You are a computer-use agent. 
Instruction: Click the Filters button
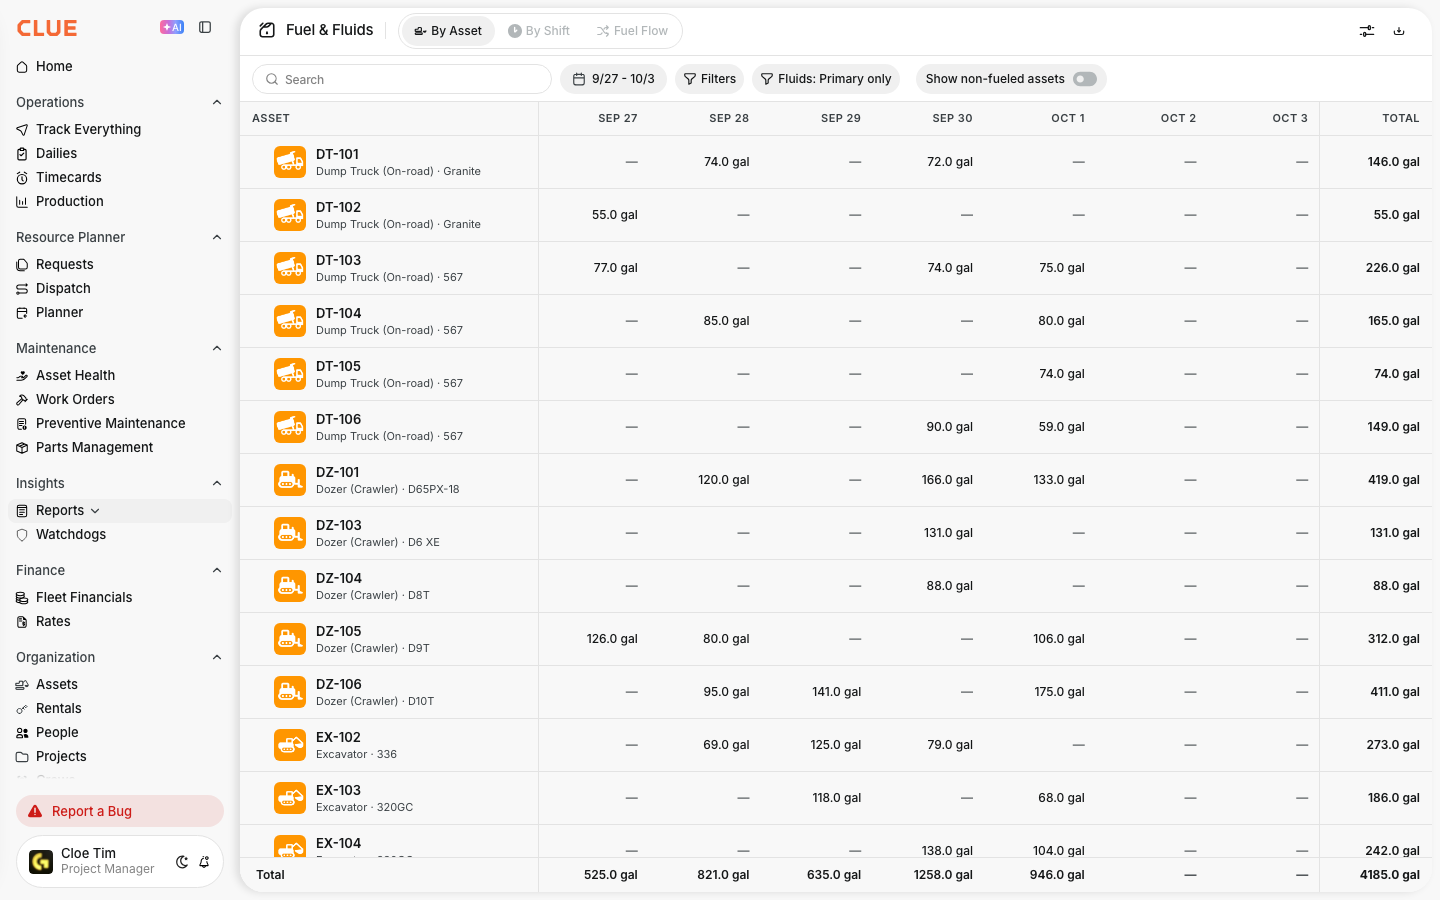coord(710,79)
